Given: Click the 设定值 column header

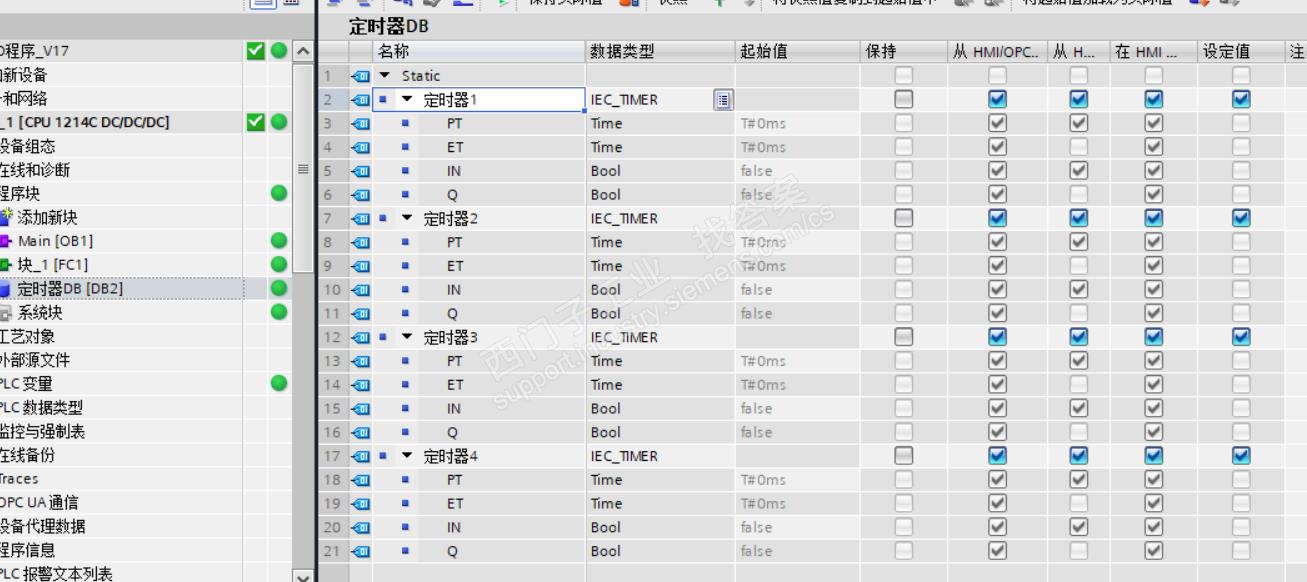Looking at the screenshot, I should [1241, 52].
